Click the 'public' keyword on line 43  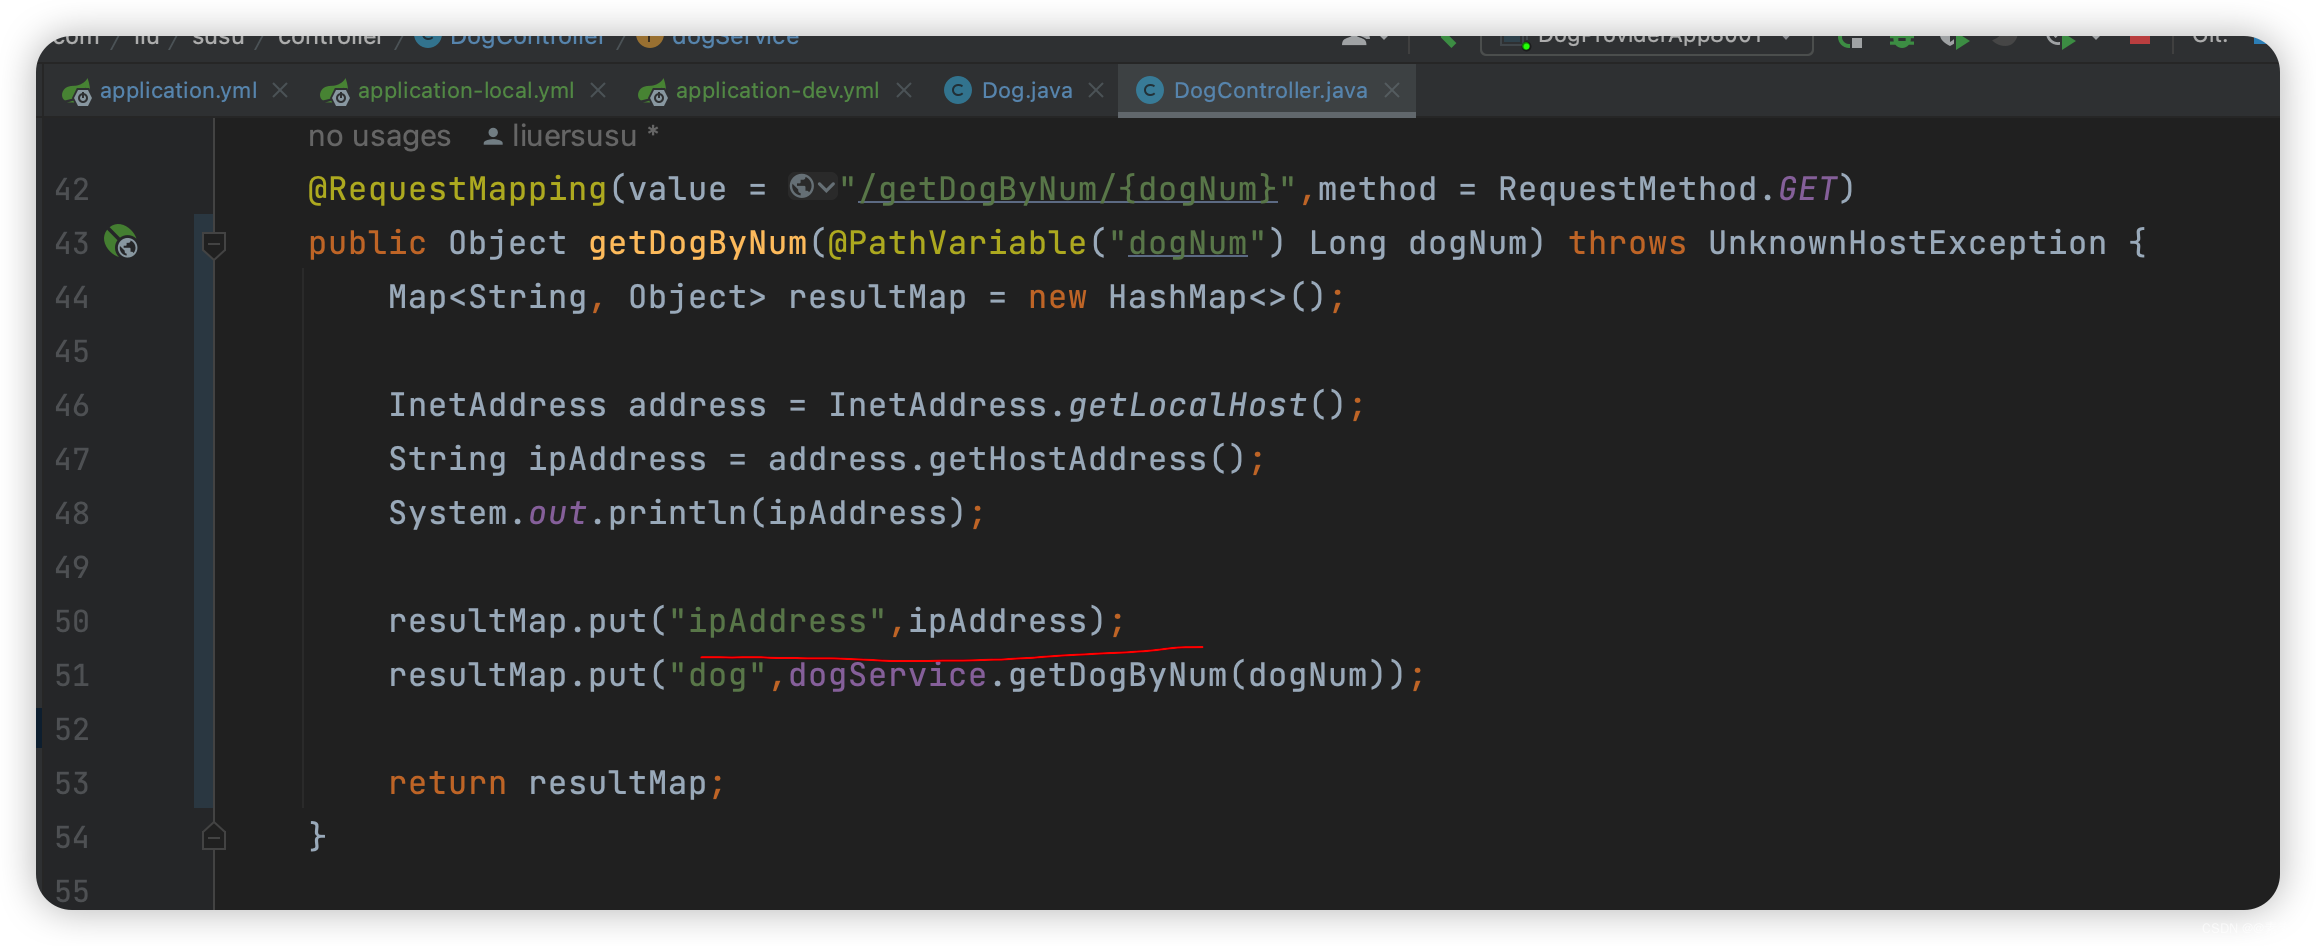[x=367, y=243]
